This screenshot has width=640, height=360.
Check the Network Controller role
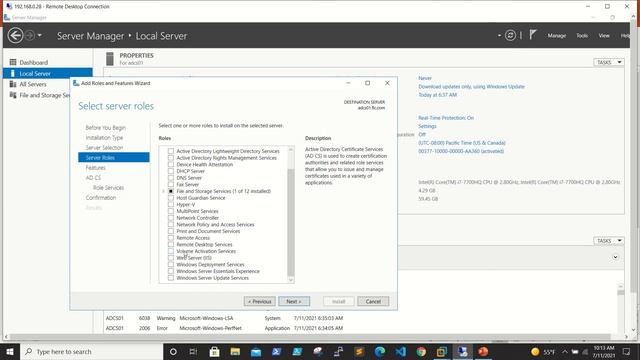click(x=171, y=218)
